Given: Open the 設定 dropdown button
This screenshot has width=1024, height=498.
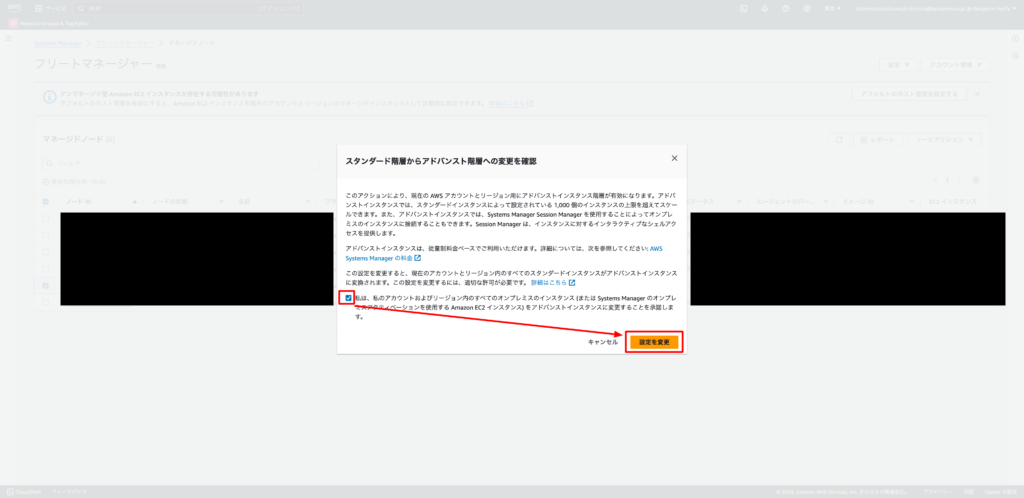Looking at the screenshot, I should 898,65.
